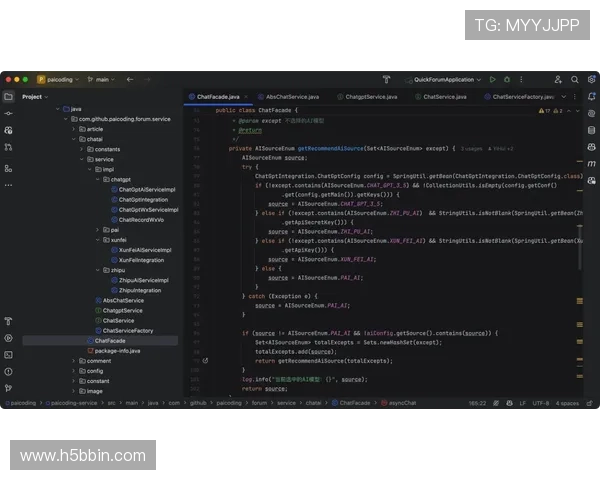Image resolution: width=600 pixels, height=480 pixels.
Task: Open the main branch dropdown
Action: 102,79
